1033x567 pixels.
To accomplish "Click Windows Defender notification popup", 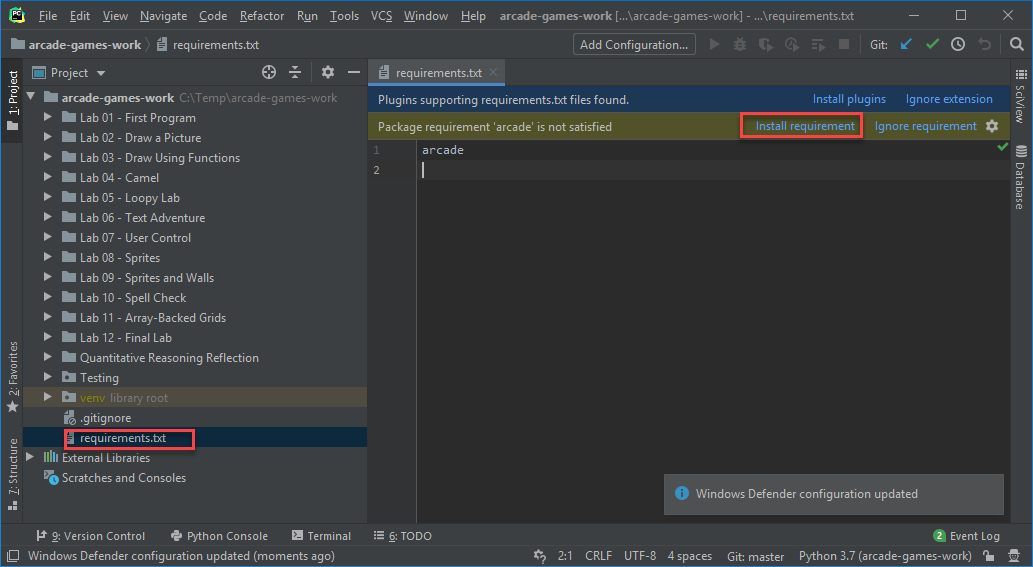I will [833, 494].
